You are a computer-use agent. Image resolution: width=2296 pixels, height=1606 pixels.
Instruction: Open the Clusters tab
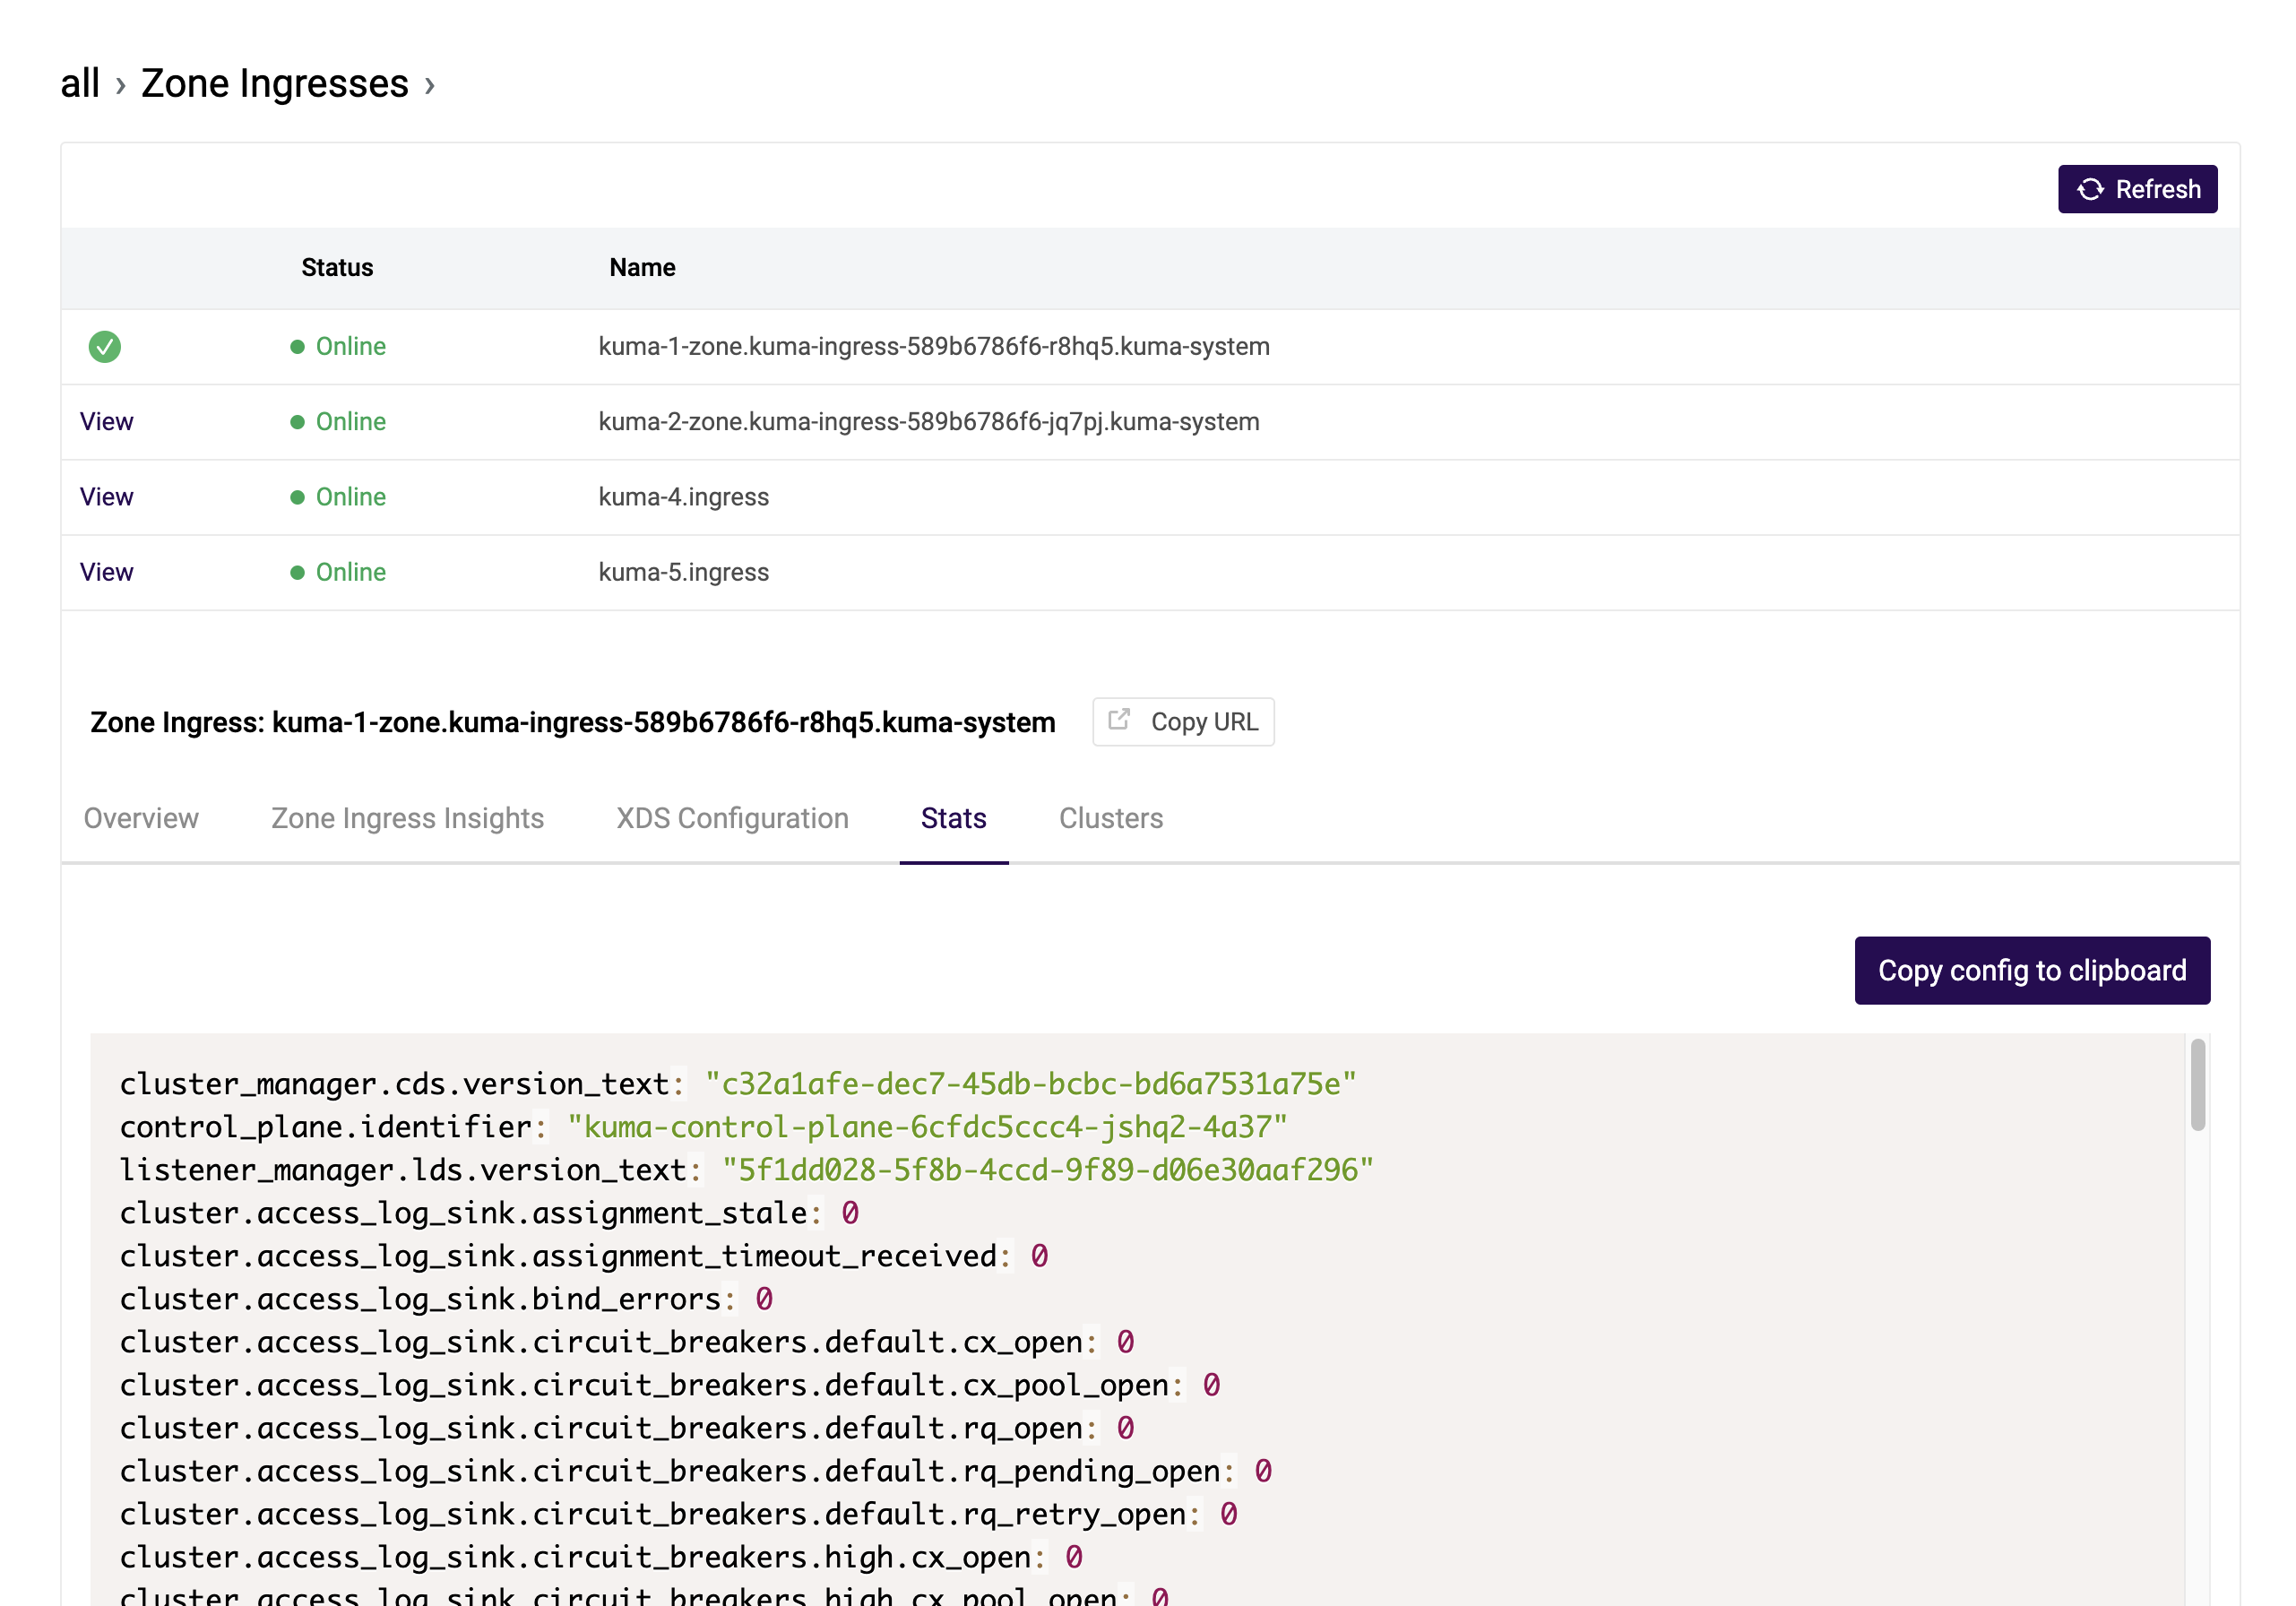[1110, 818]
